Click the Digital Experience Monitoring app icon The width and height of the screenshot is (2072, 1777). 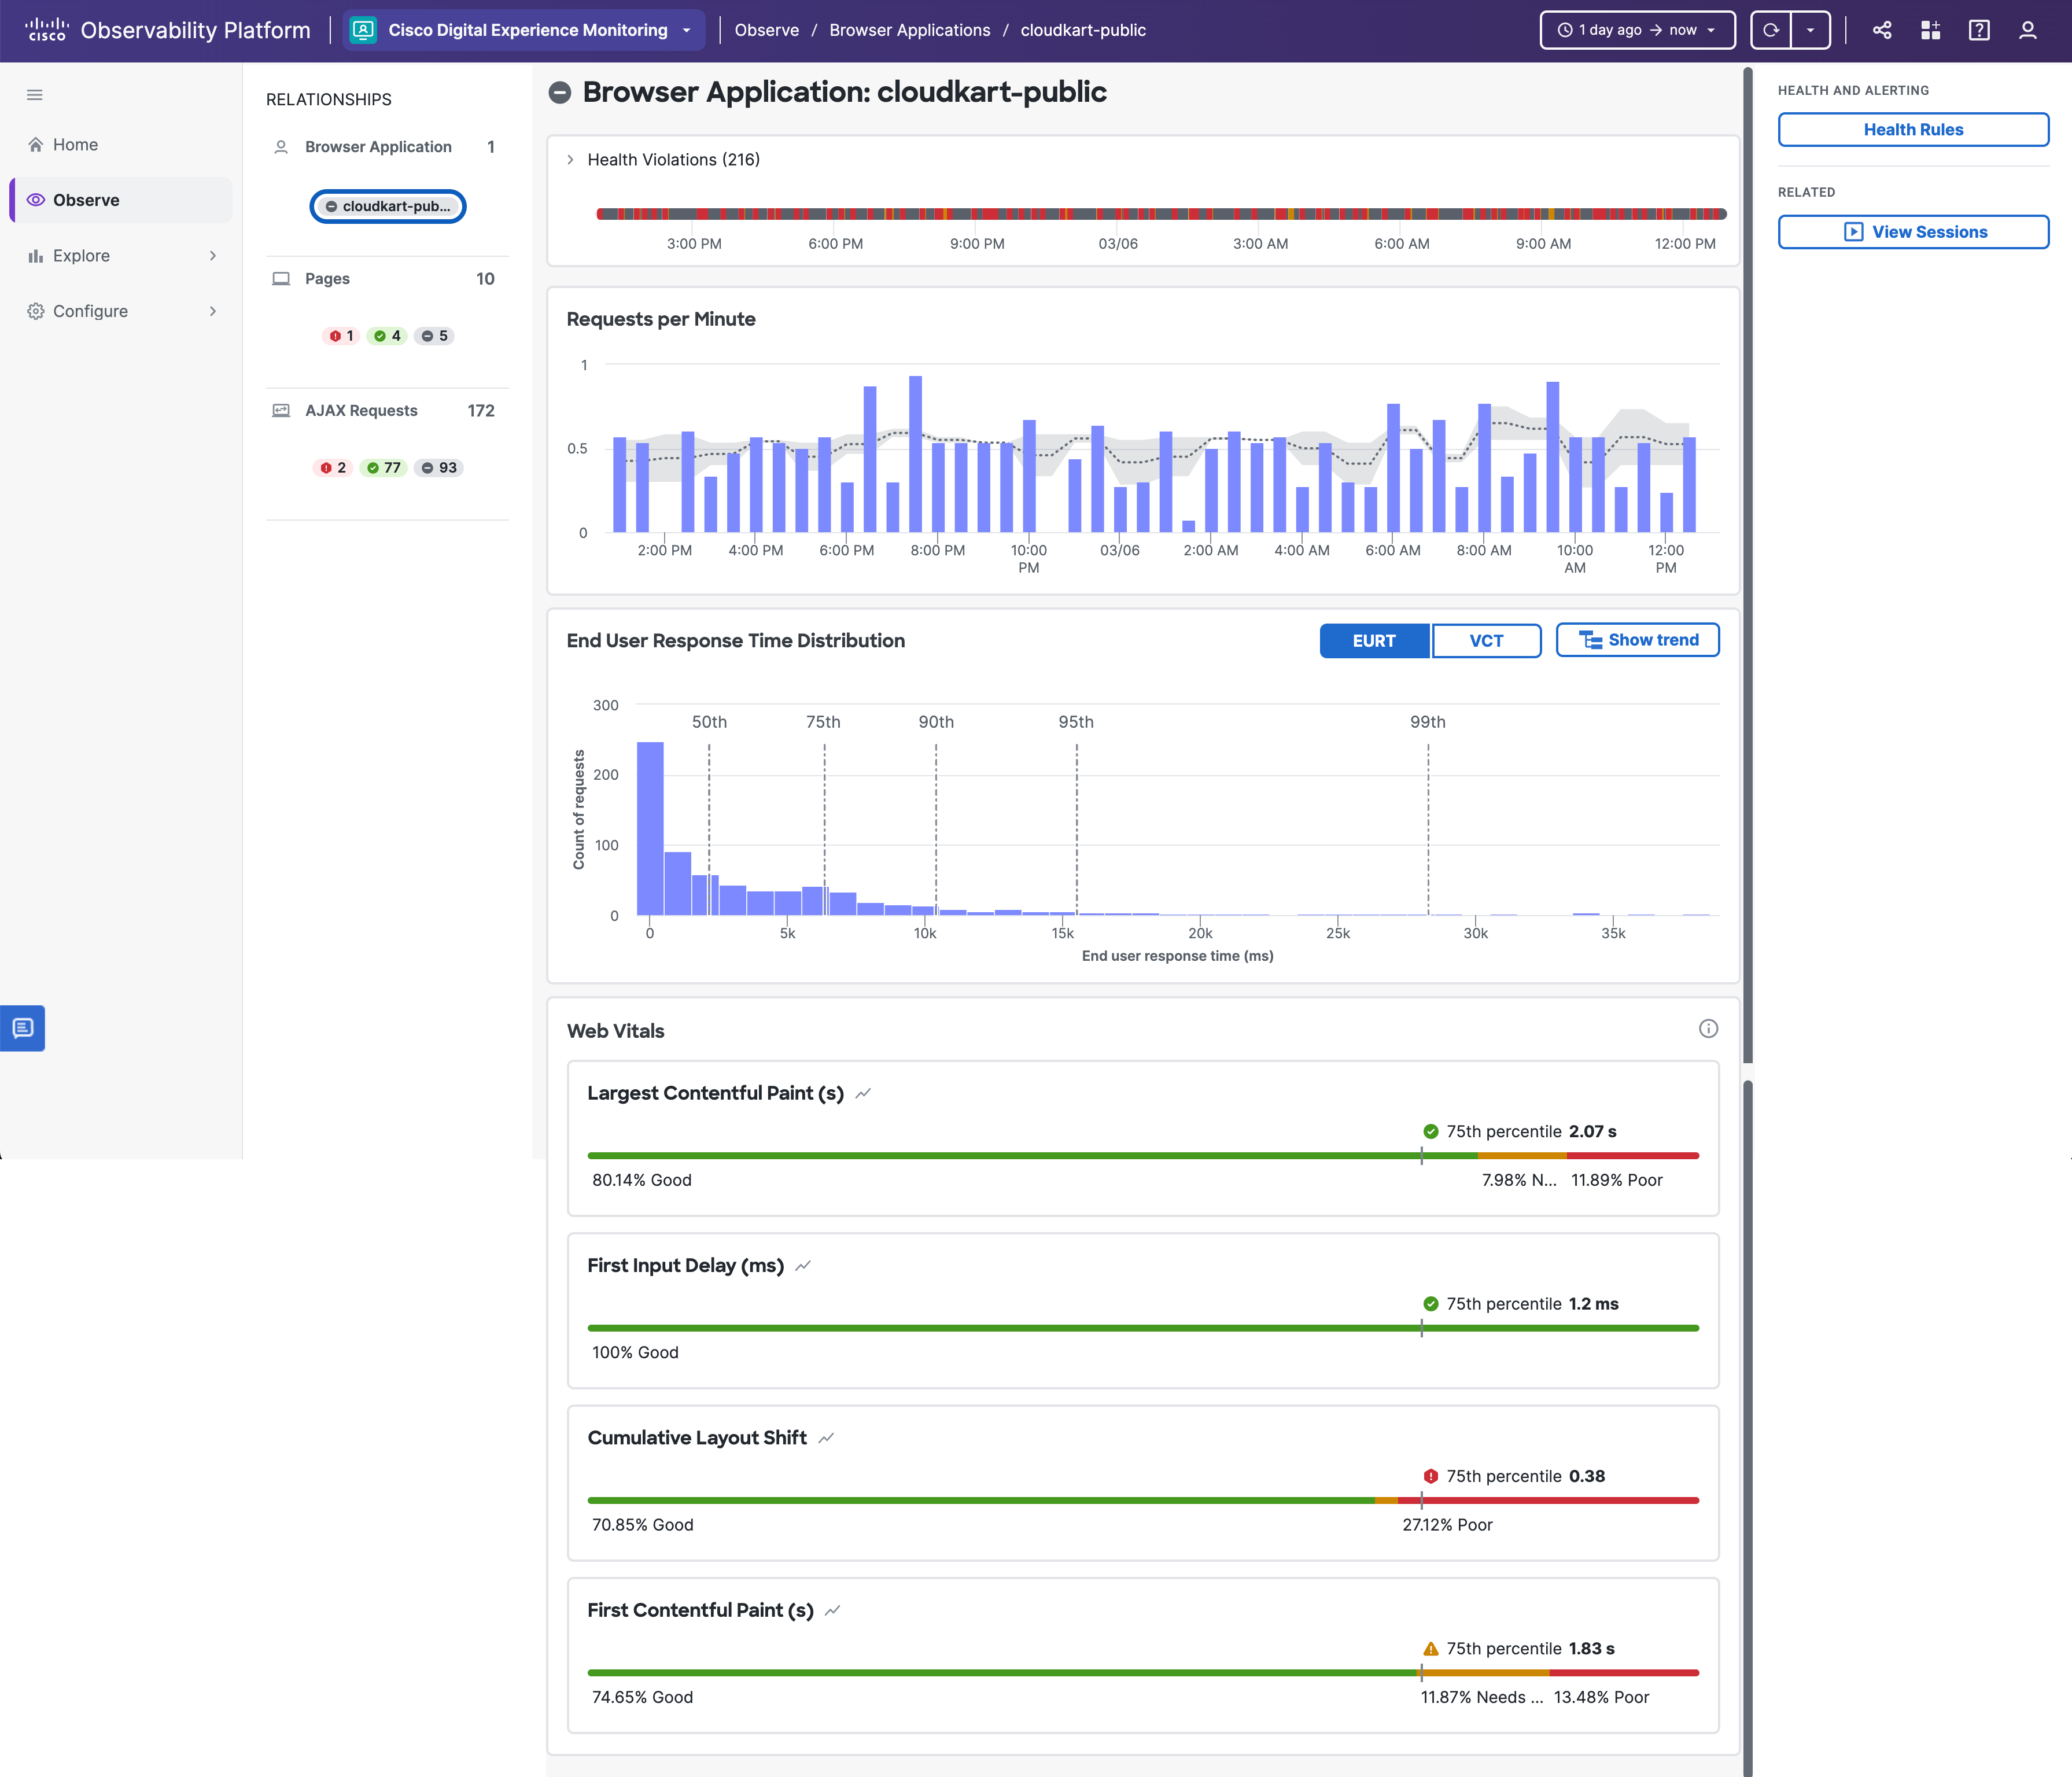[364, 30]
